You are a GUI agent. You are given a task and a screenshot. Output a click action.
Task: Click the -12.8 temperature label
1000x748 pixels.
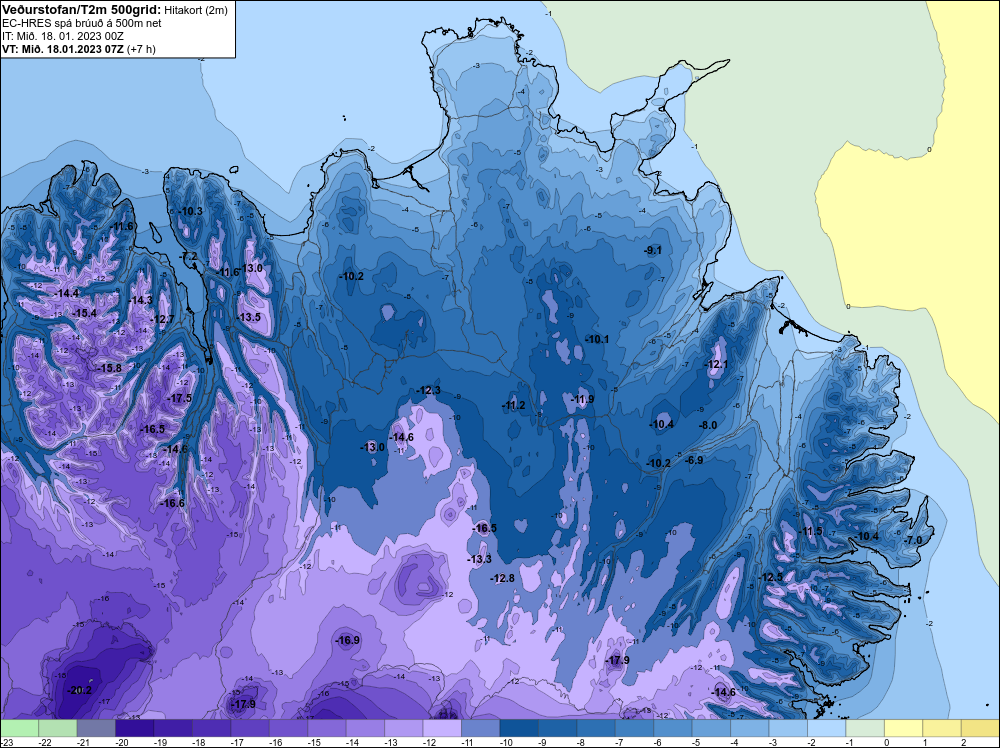[503, 578]
